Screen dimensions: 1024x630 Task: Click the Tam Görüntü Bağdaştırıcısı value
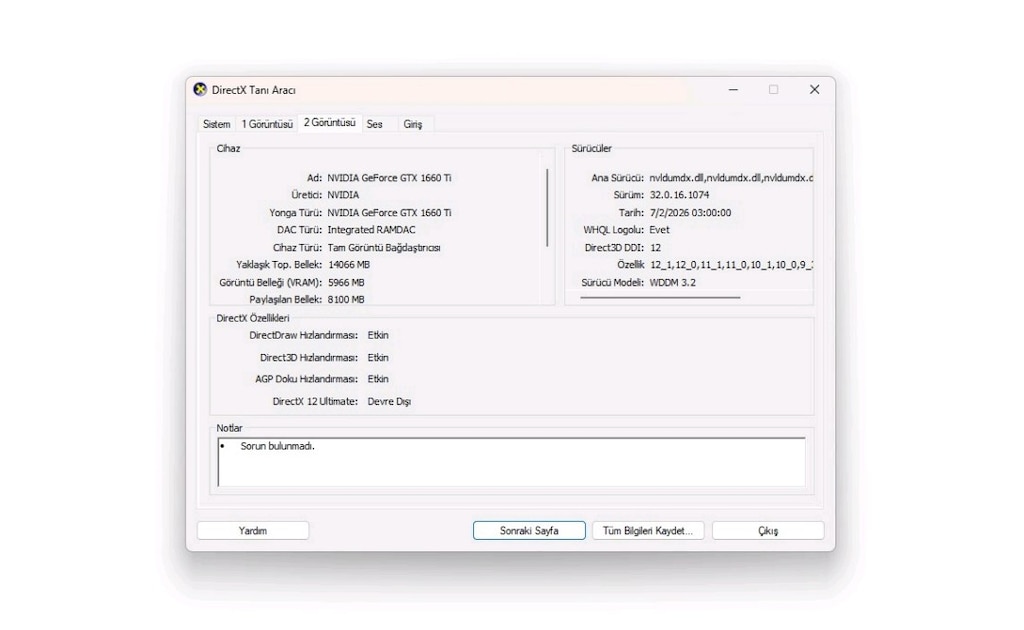[x=384, y=247]
